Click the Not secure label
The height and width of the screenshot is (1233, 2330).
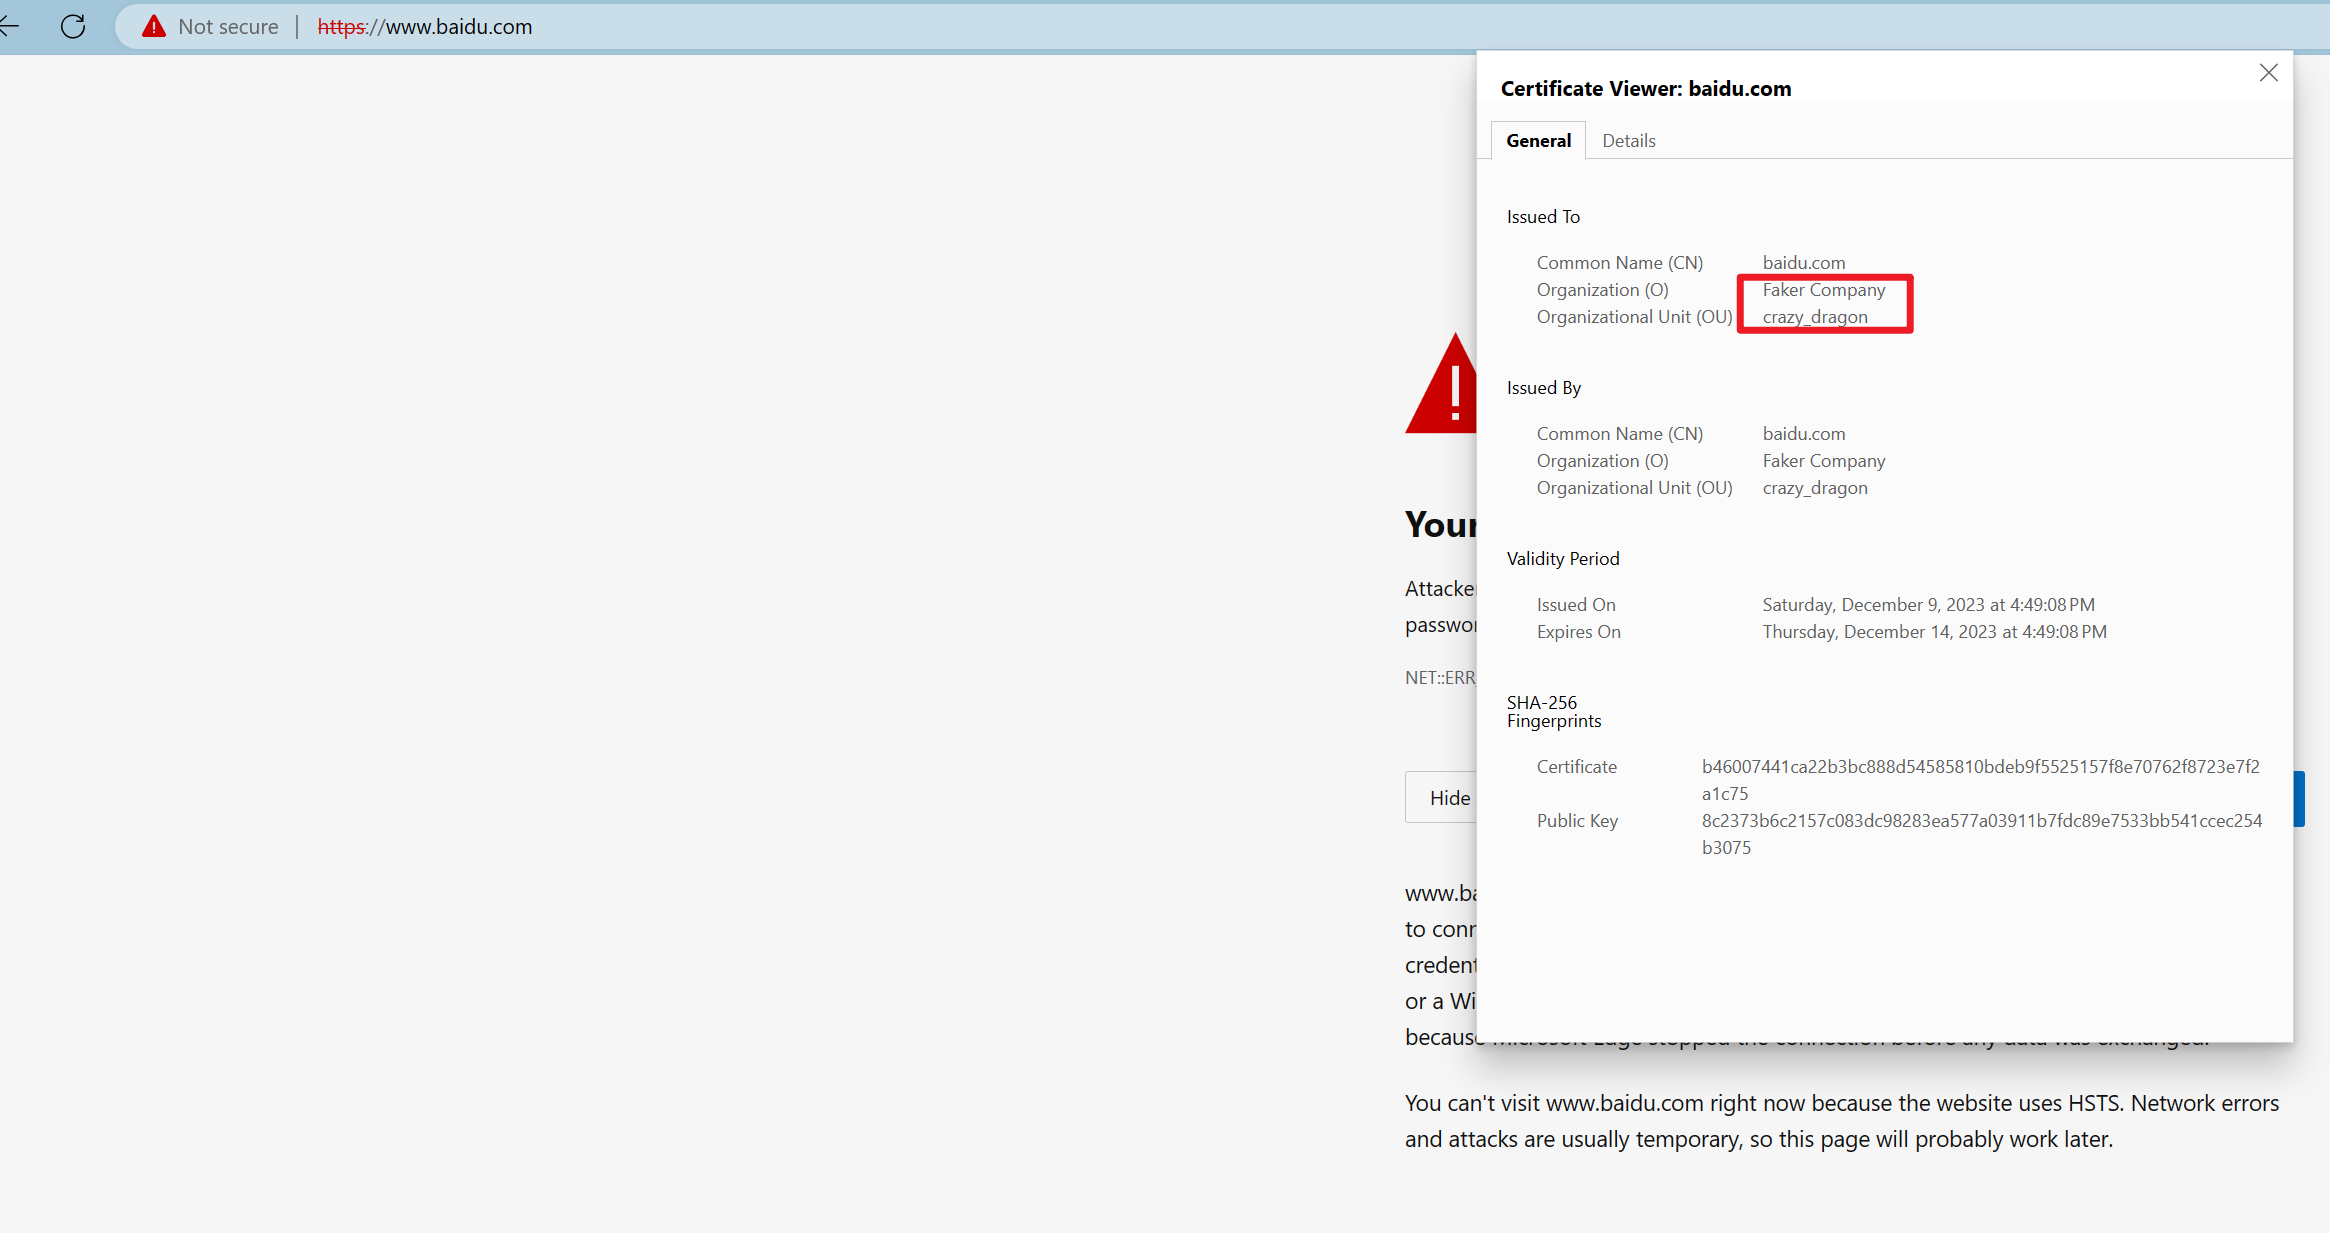click(228, 27)
